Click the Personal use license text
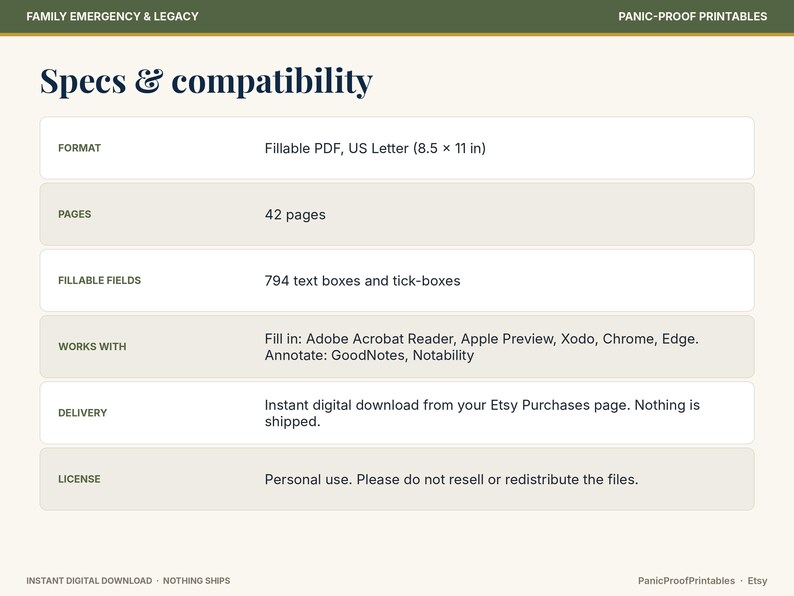This screenshot has height=596, width=794. point(451,480)
